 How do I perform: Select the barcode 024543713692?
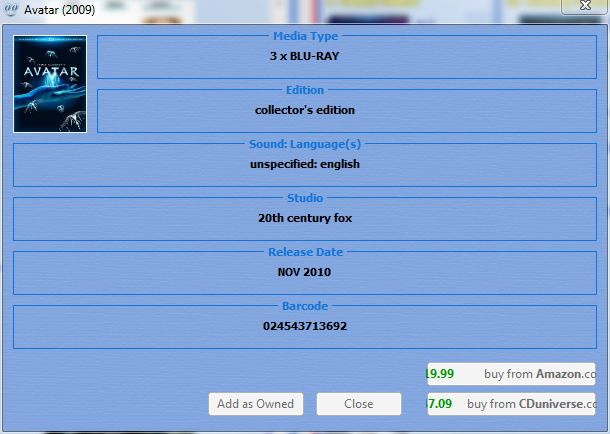pos(305,326)
